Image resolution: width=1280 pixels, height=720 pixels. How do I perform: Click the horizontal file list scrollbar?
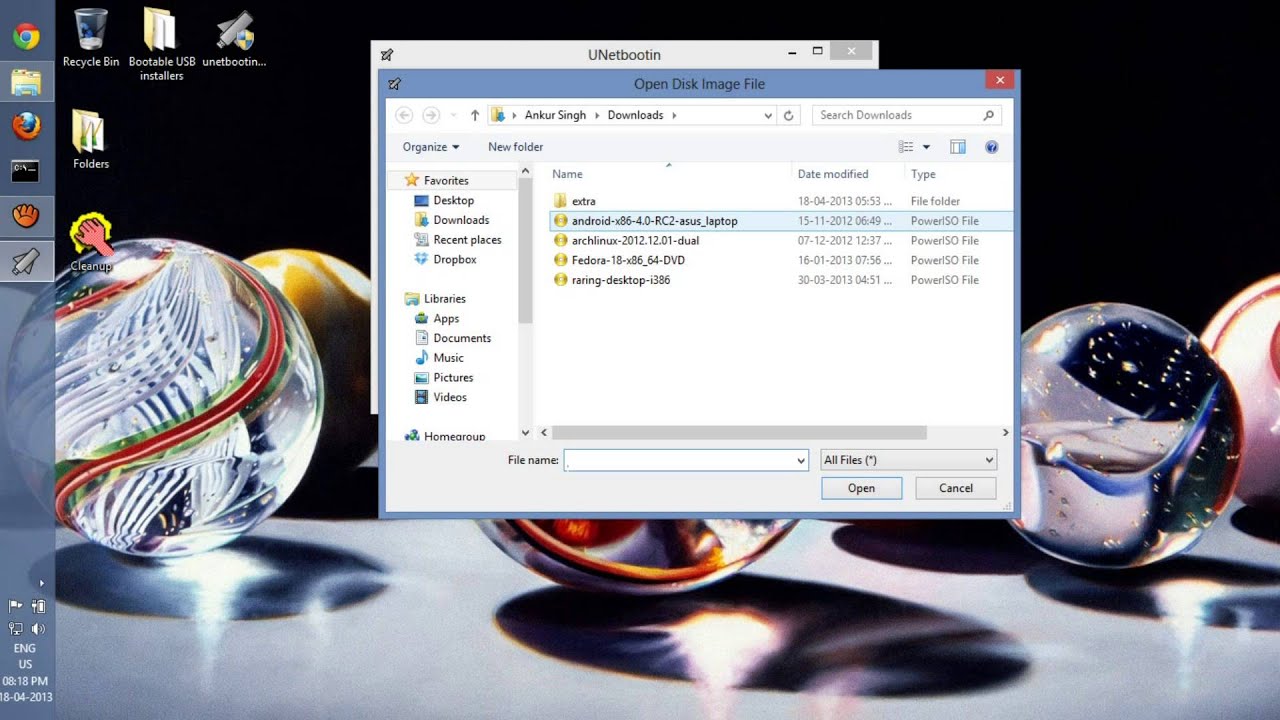pos(739,433)
